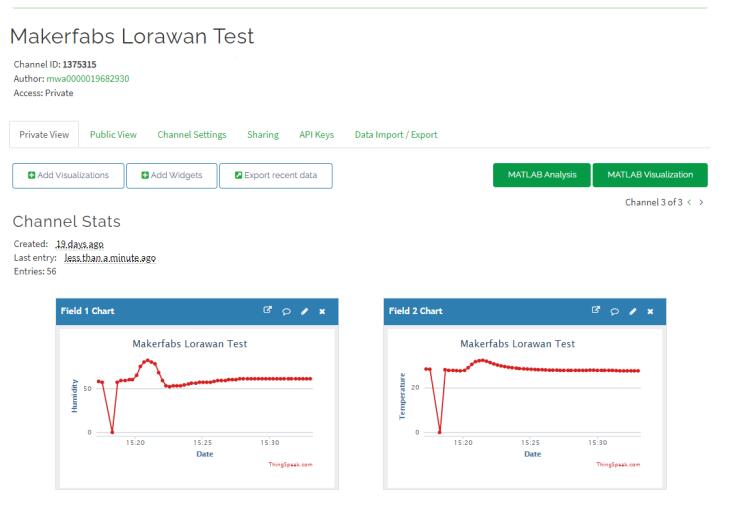Image resolution: width=743 pixels, height=509 pixels.
Task: Click Add Visualizations button
Action: pos(68,175)
